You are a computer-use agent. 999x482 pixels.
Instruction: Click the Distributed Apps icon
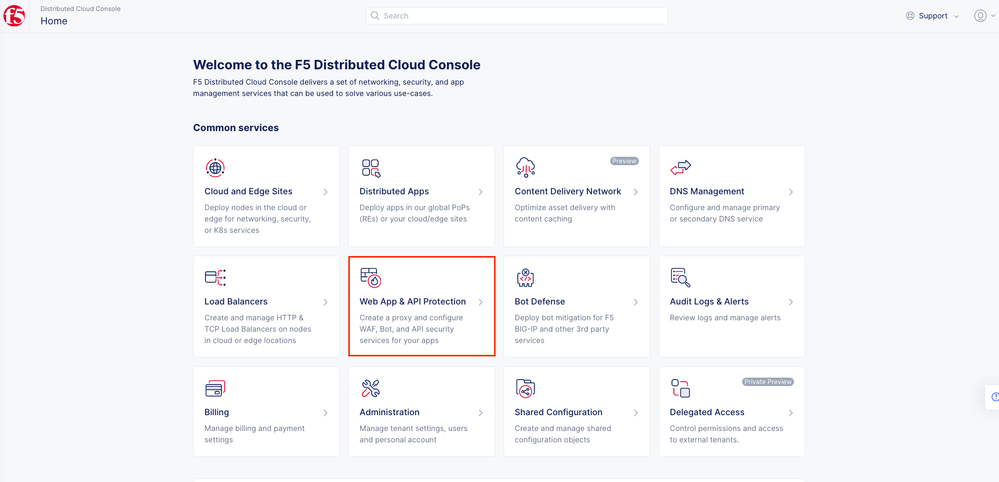371,167
